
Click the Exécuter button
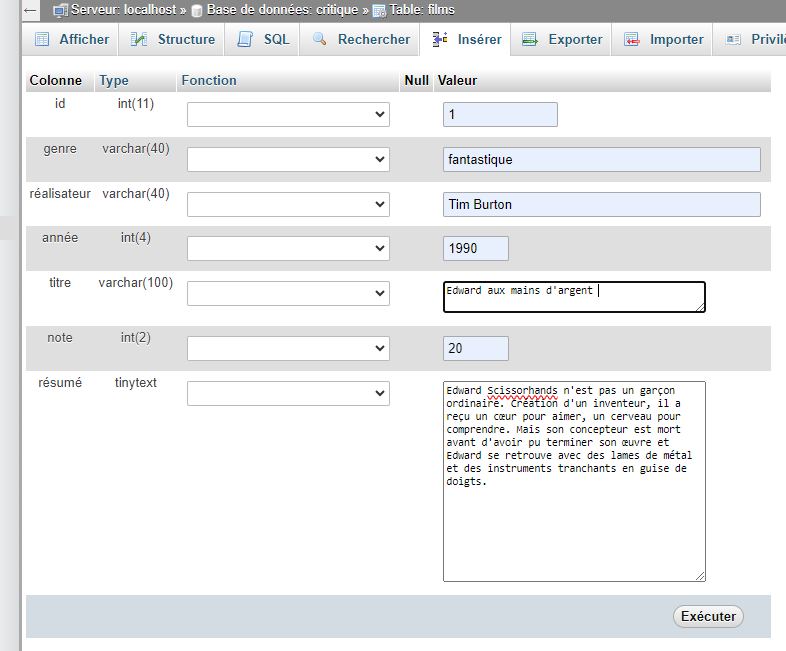click(x=708, y=616)
